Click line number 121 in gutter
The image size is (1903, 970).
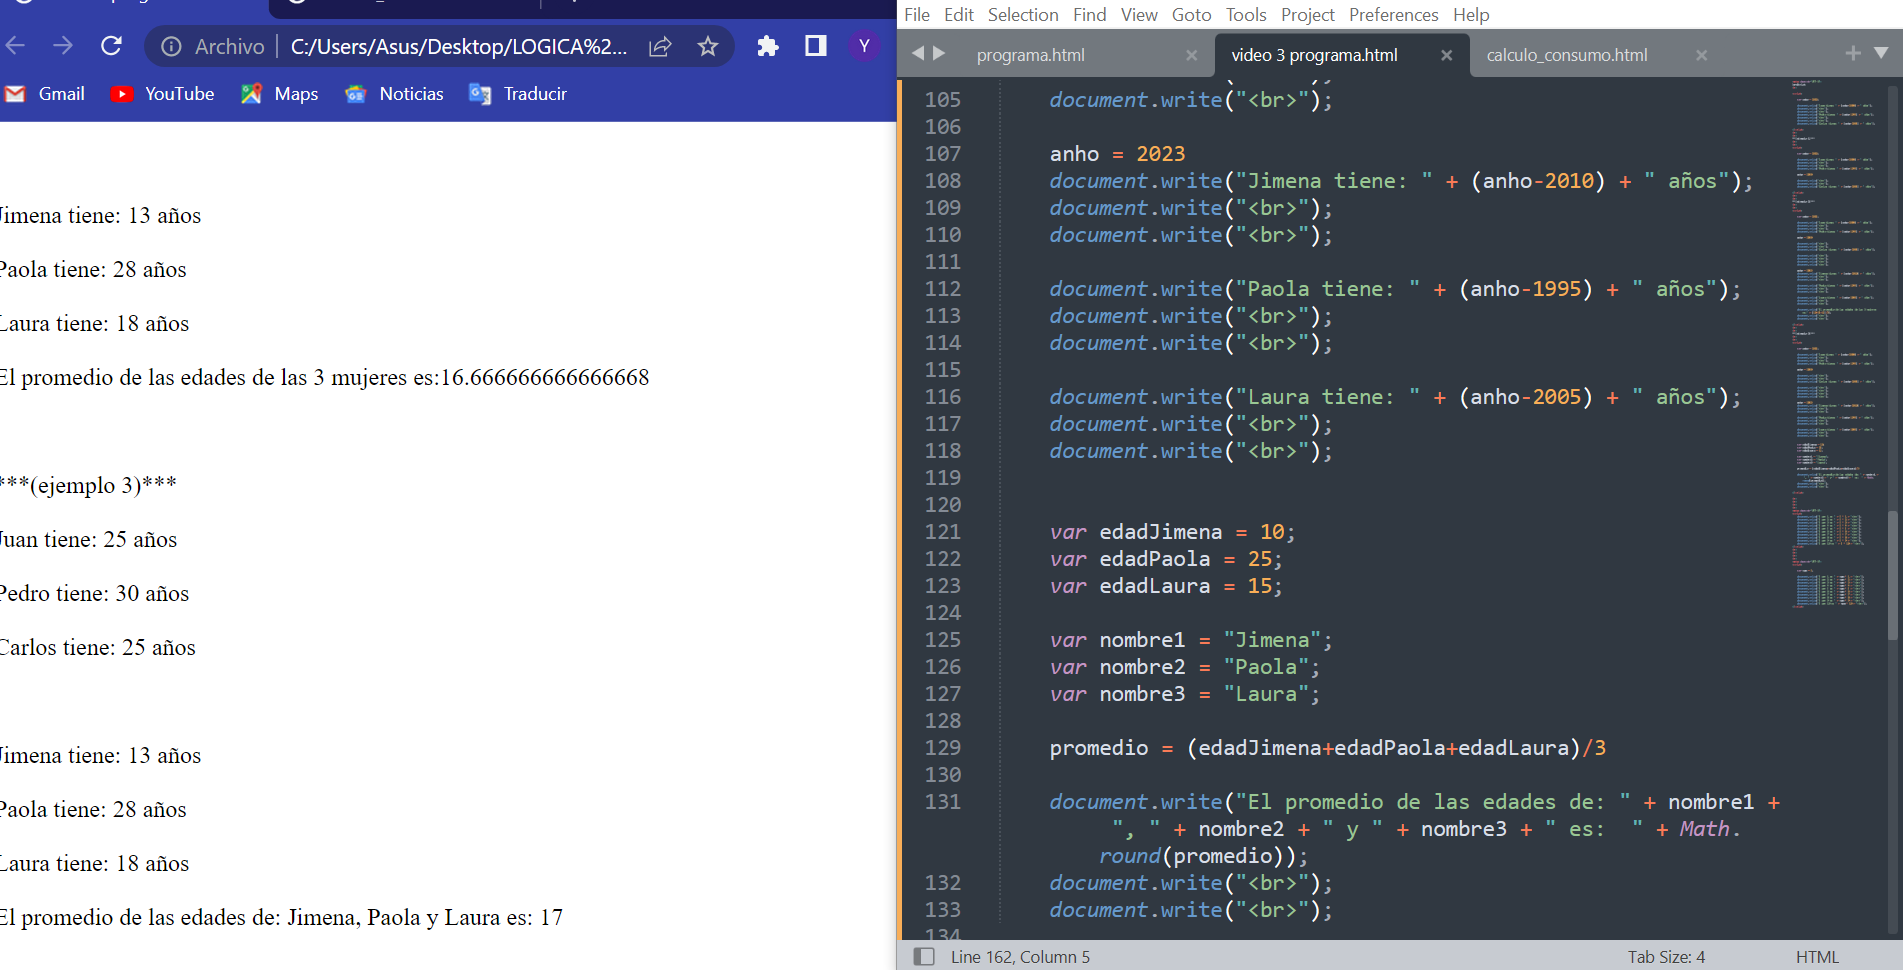coord(942,532)
